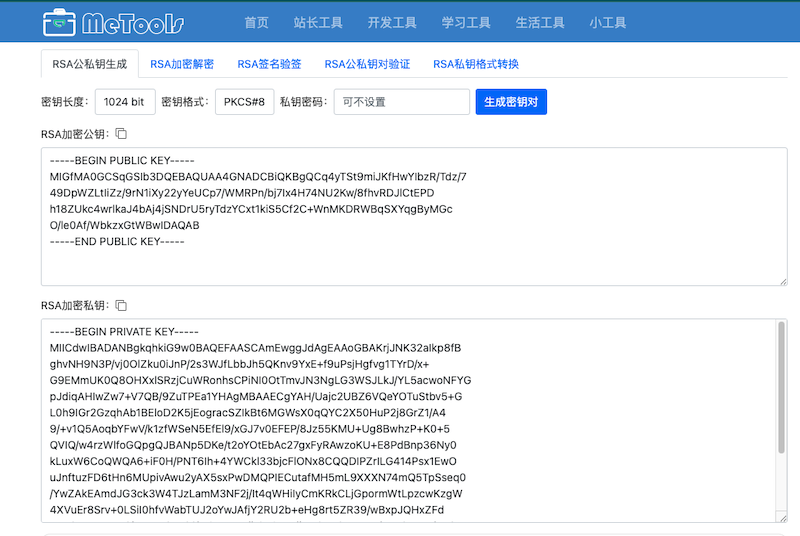The width and height of the screenshot is (800, 536).
Task: Open the 生活工具 menu
Action: tap(540, 23)
